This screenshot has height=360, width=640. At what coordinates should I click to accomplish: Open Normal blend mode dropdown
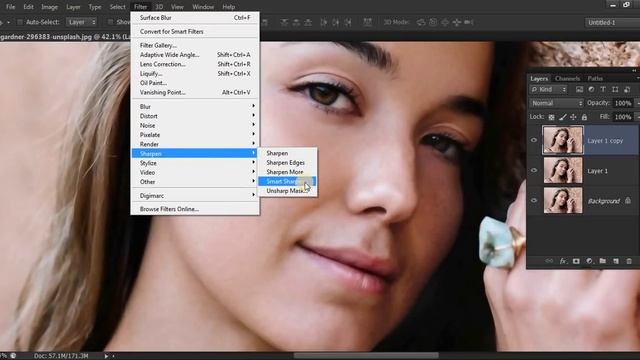pyautogui.click(x=557, y=103)
